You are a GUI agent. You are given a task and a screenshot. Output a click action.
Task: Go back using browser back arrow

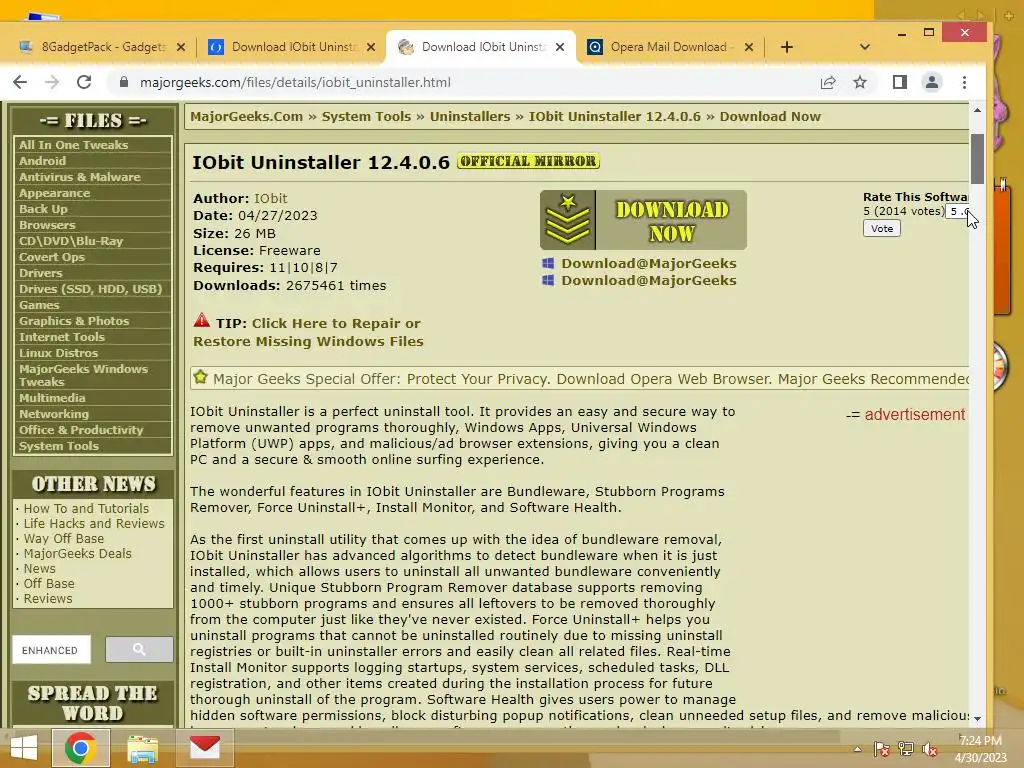point(20,82)
